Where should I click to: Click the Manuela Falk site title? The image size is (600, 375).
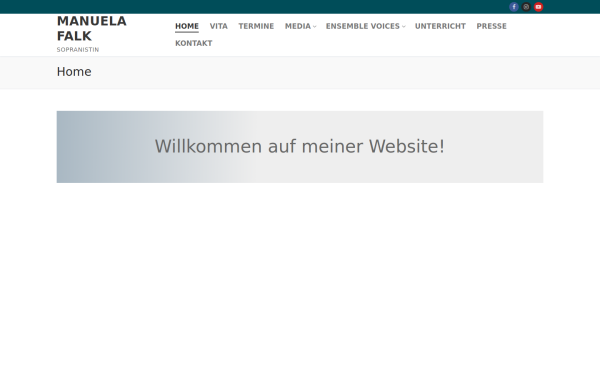coord(91,28)
